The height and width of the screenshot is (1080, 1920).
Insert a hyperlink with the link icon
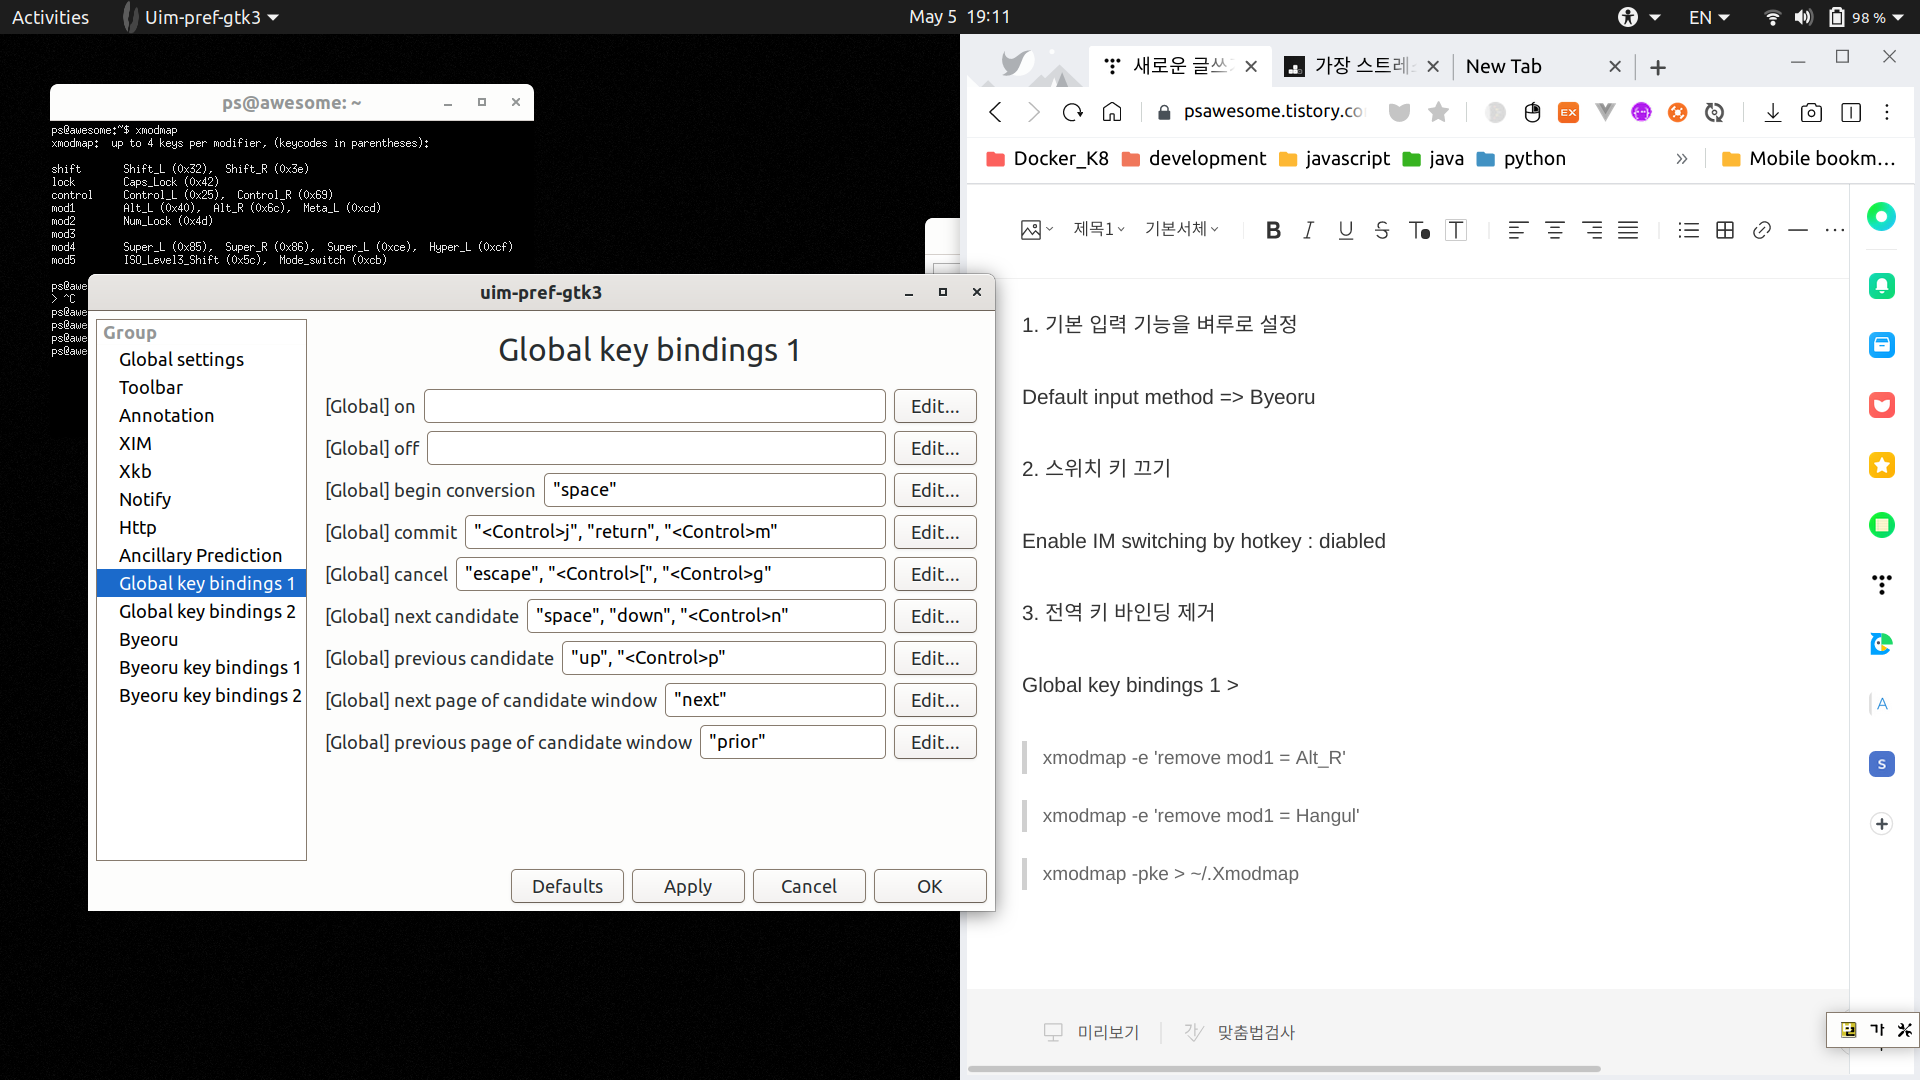click(x=1761, y=230)
